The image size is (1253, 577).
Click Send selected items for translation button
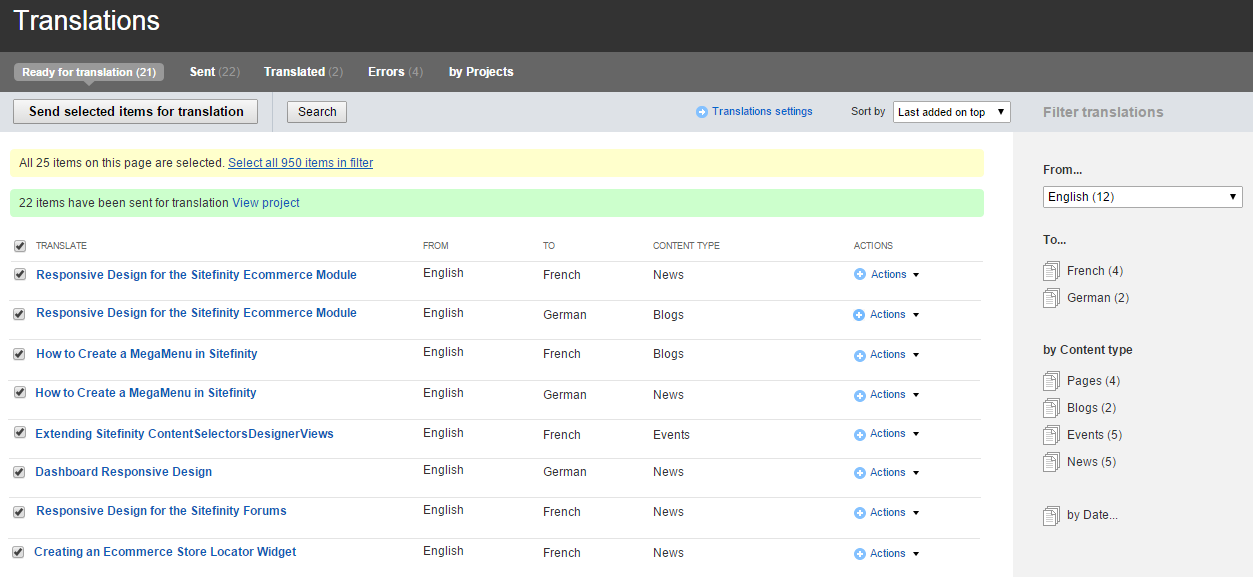coord(136,112)
